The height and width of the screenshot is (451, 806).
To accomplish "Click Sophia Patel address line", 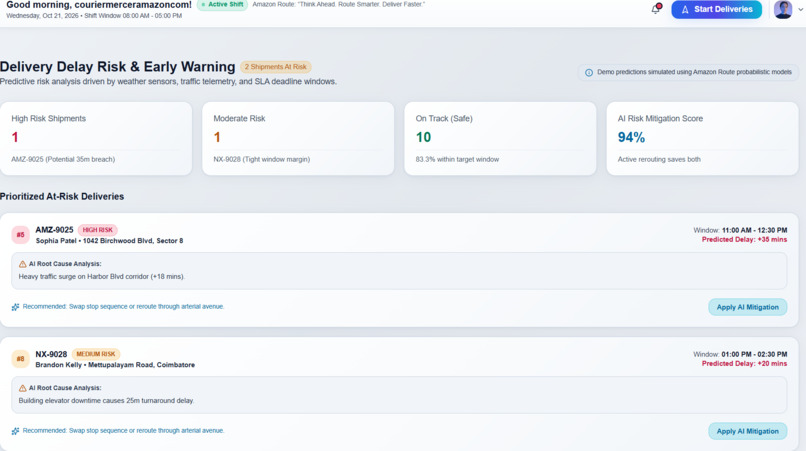I will 109,241.
